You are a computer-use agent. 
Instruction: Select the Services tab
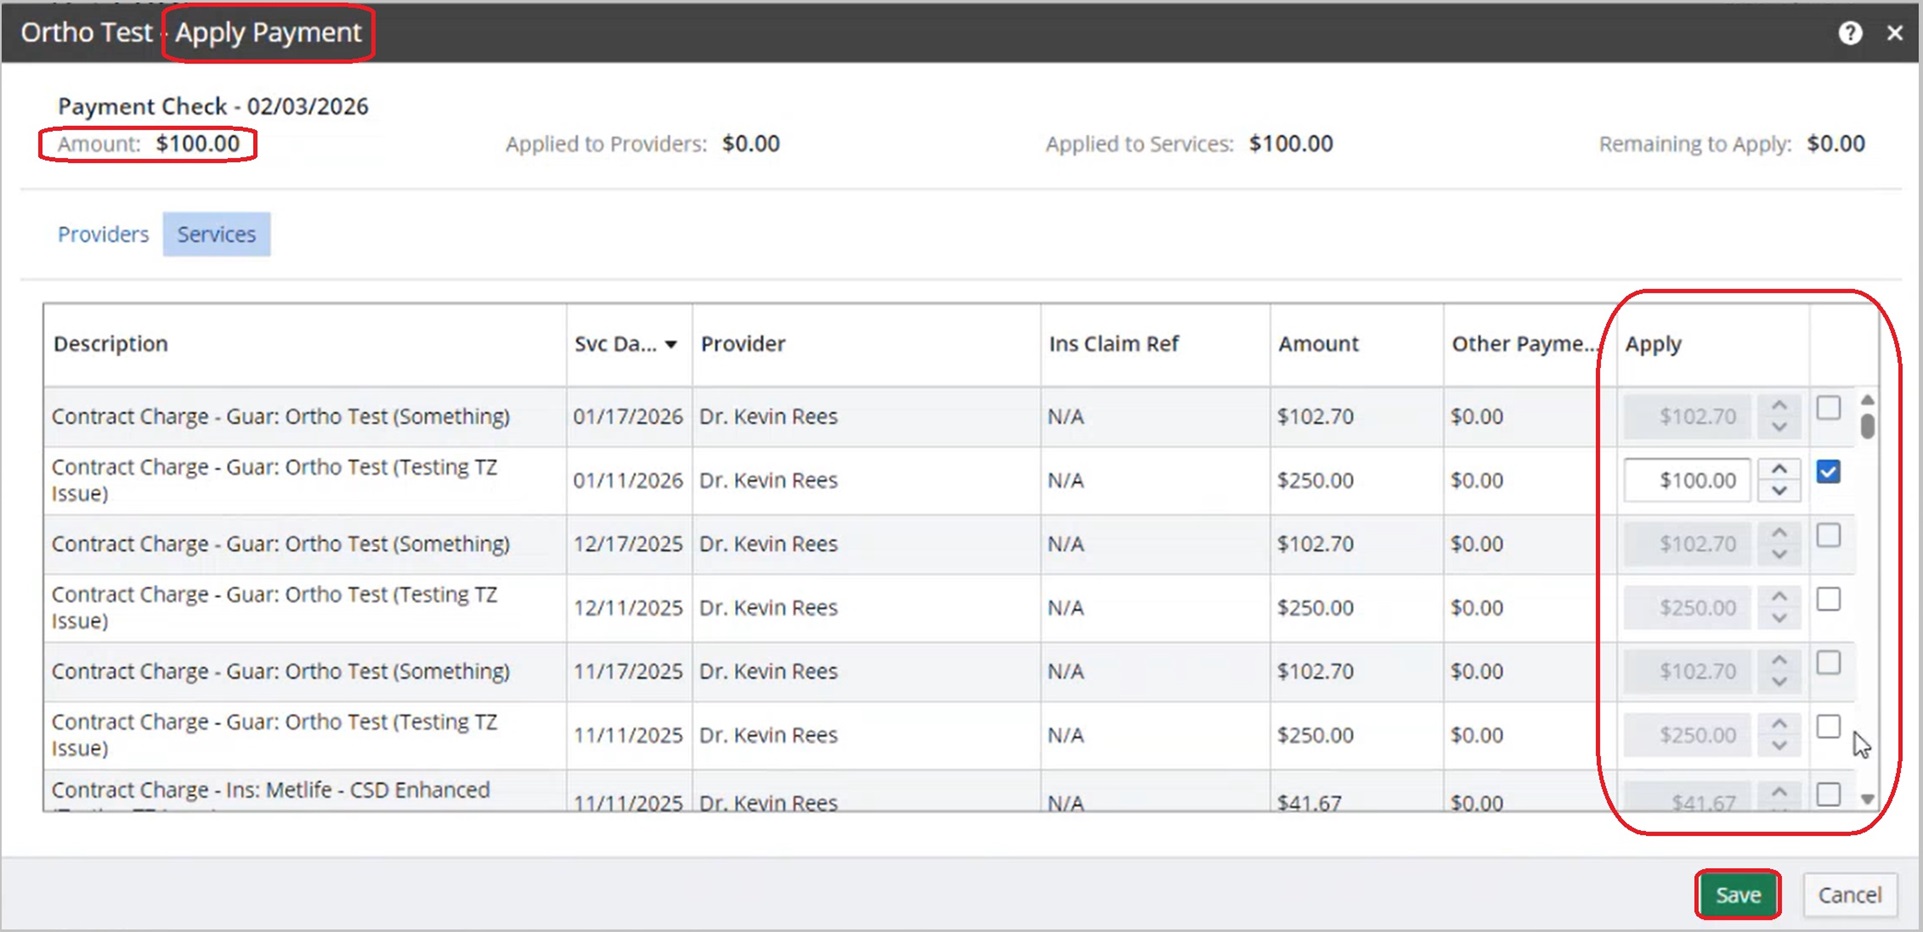coord(216,234)
